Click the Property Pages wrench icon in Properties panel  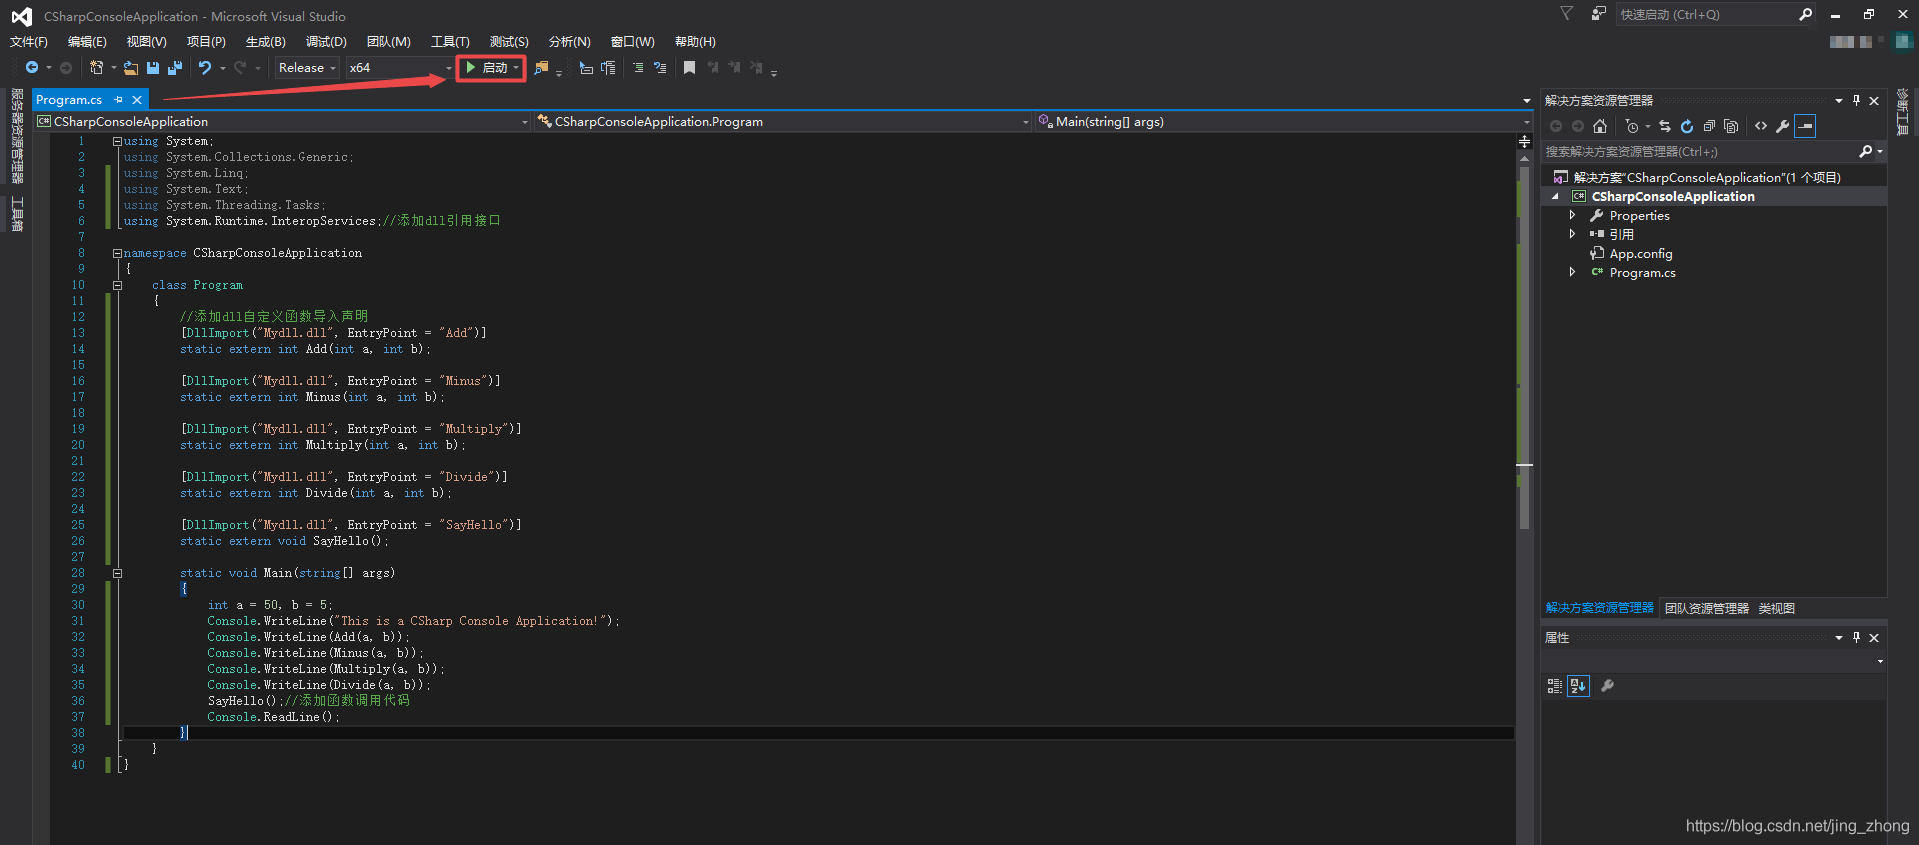click(x=1607, y=686)
